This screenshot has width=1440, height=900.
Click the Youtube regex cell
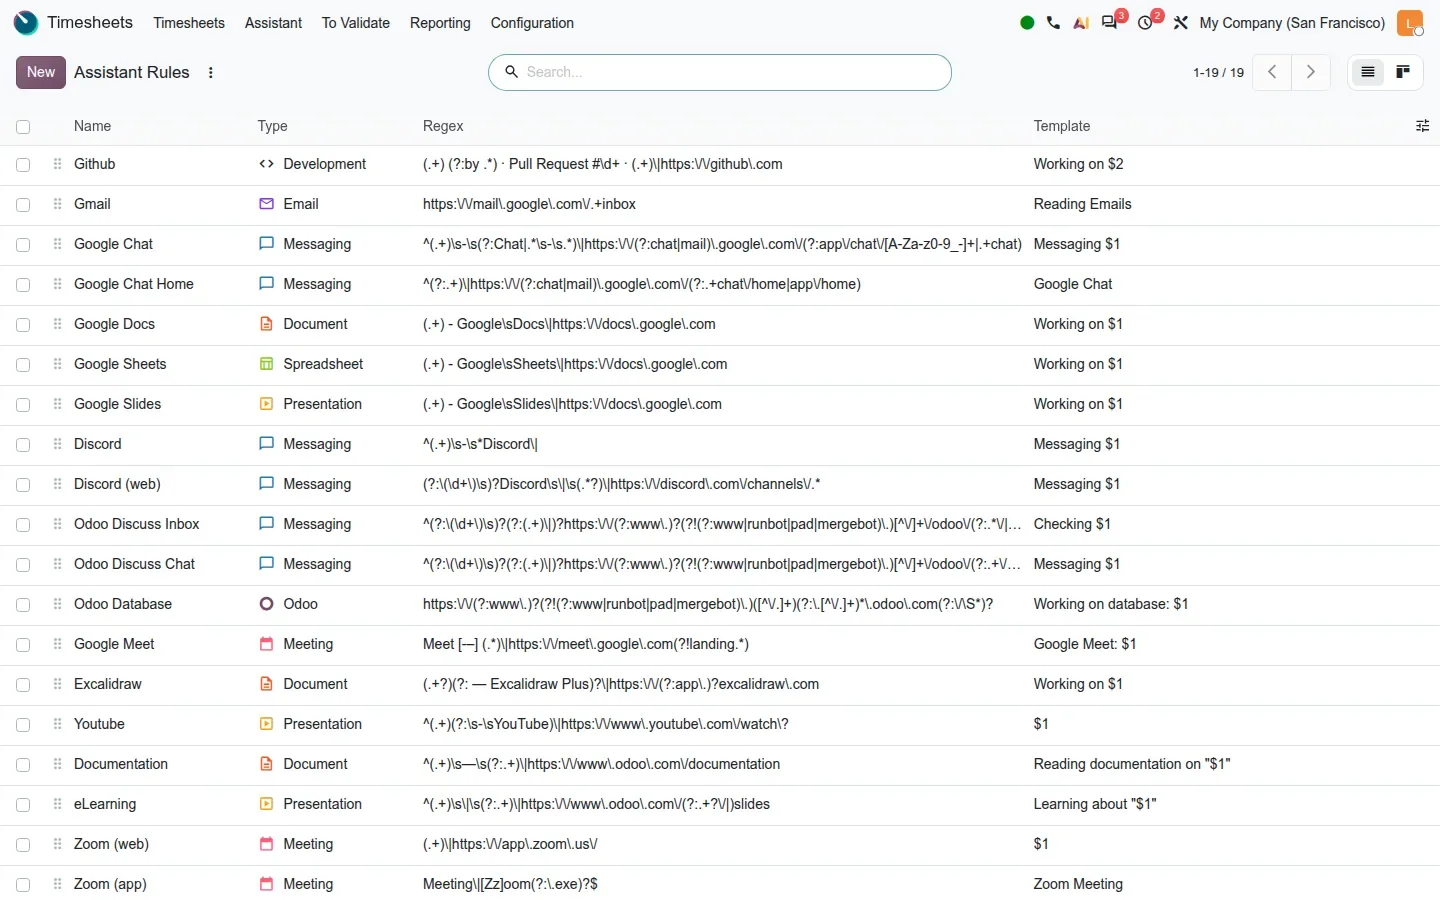click(605, 724)
